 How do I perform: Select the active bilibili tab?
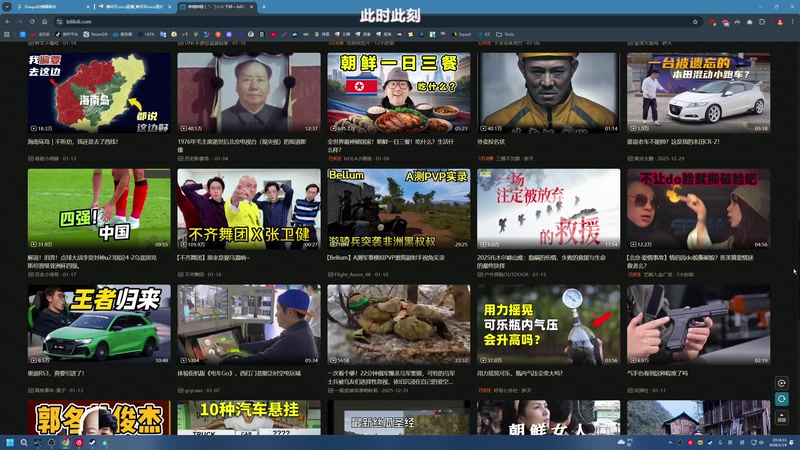[216, 7]
